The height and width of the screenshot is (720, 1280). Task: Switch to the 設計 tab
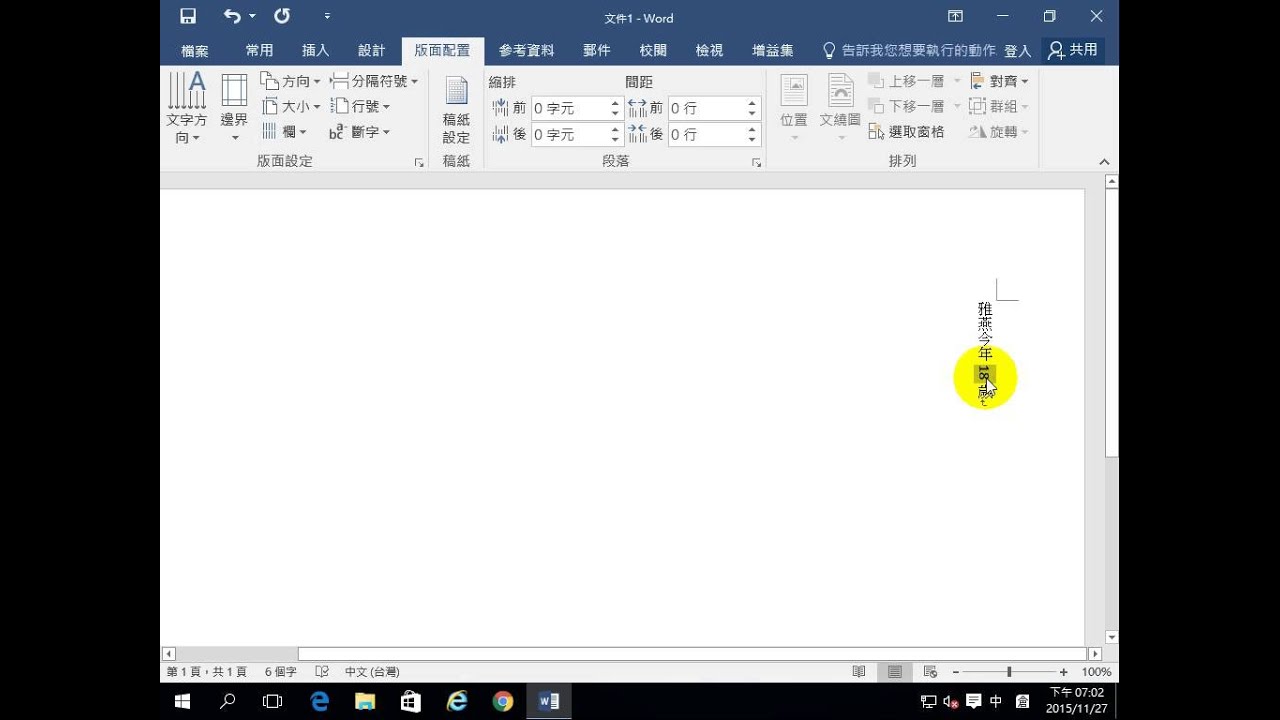click(371, 51)
